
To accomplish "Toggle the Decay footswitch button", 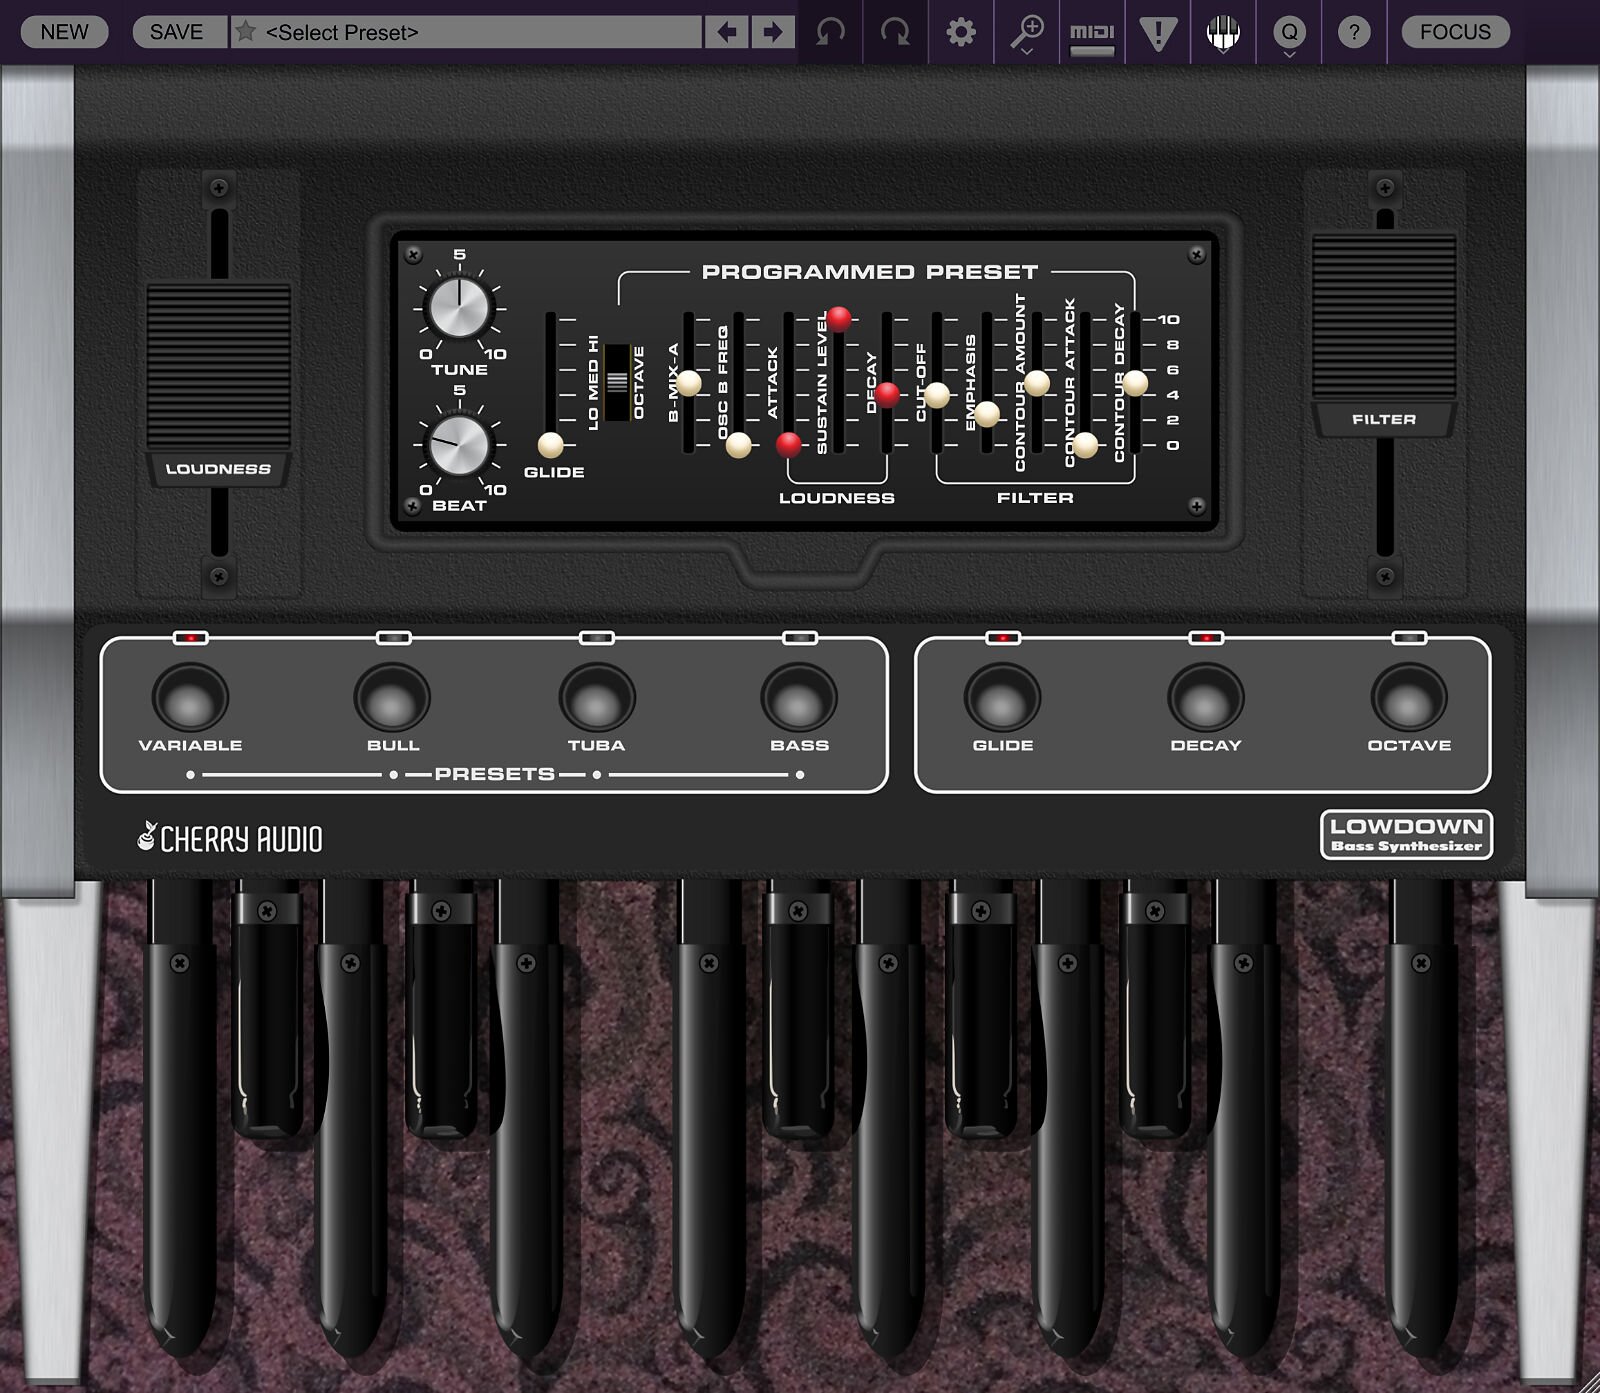I will pos(1206,697).
